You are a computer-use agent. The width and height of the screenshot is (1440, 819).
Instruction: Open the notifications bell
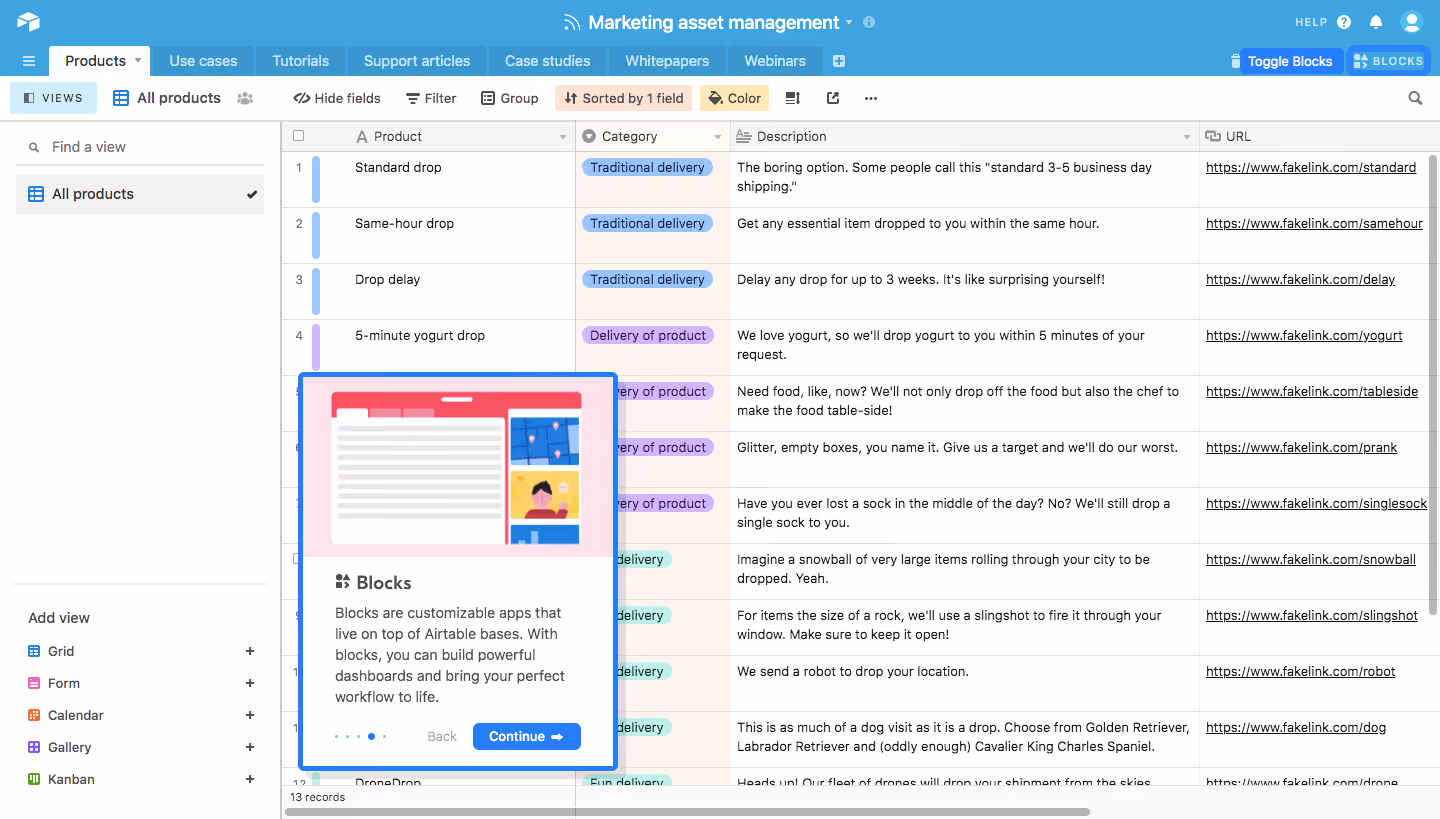pyautogui.click(x=1376, y=22)
